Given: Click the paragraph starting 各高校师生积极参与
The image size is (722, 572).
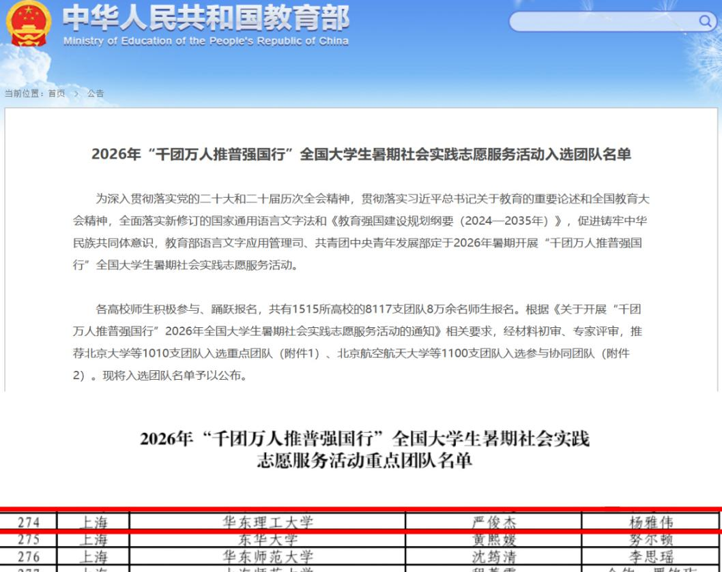Looking at the screenshot, I should [357, 342].
